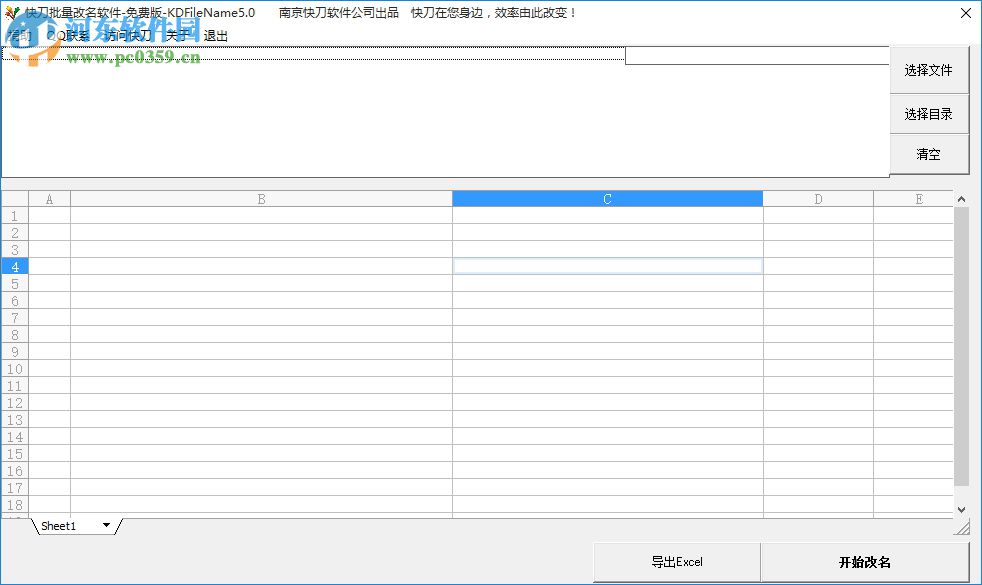982x585 pixels.
Task: Click the 选择目录 button to pick a folder
Action: pyautogui.click(x=929, y=113)
